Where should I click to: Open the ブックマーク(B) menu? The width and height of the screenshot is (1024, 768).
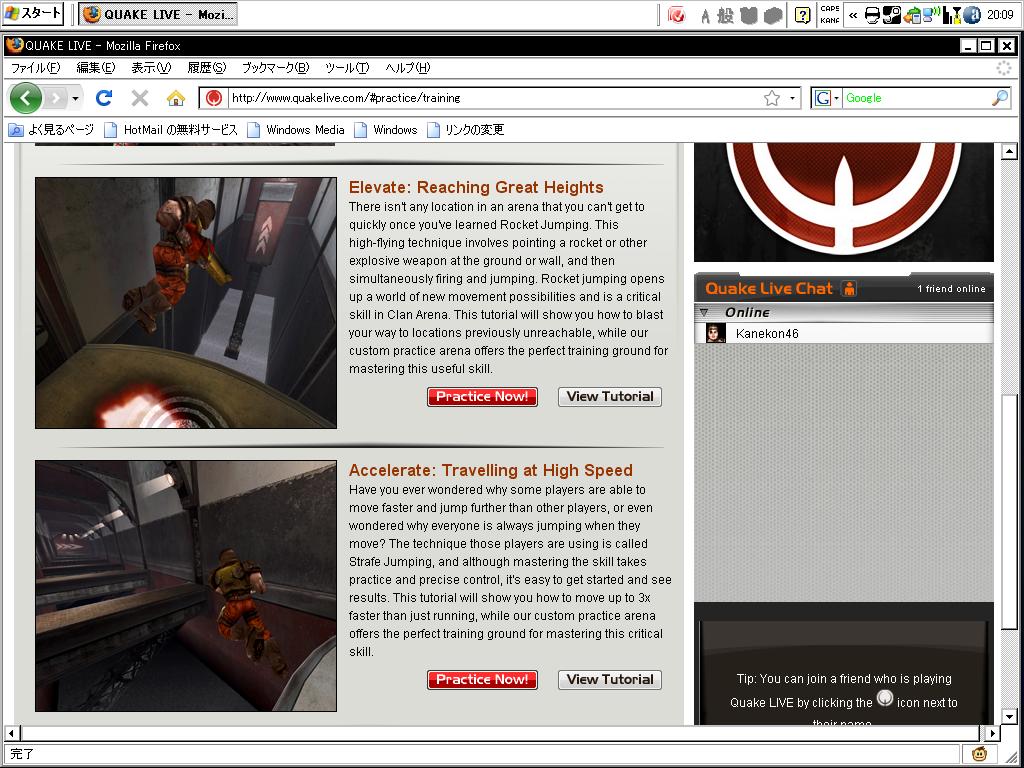point(275,68)
